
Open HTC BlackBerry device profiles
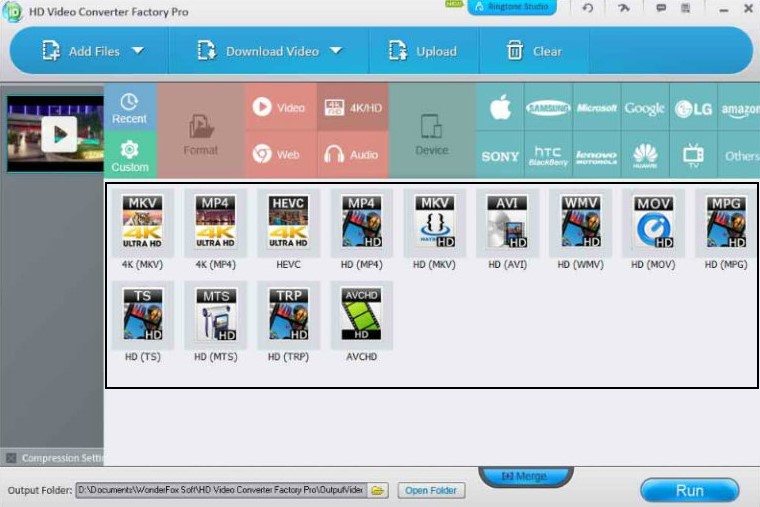pyautogui.click(x=548, y=155)
